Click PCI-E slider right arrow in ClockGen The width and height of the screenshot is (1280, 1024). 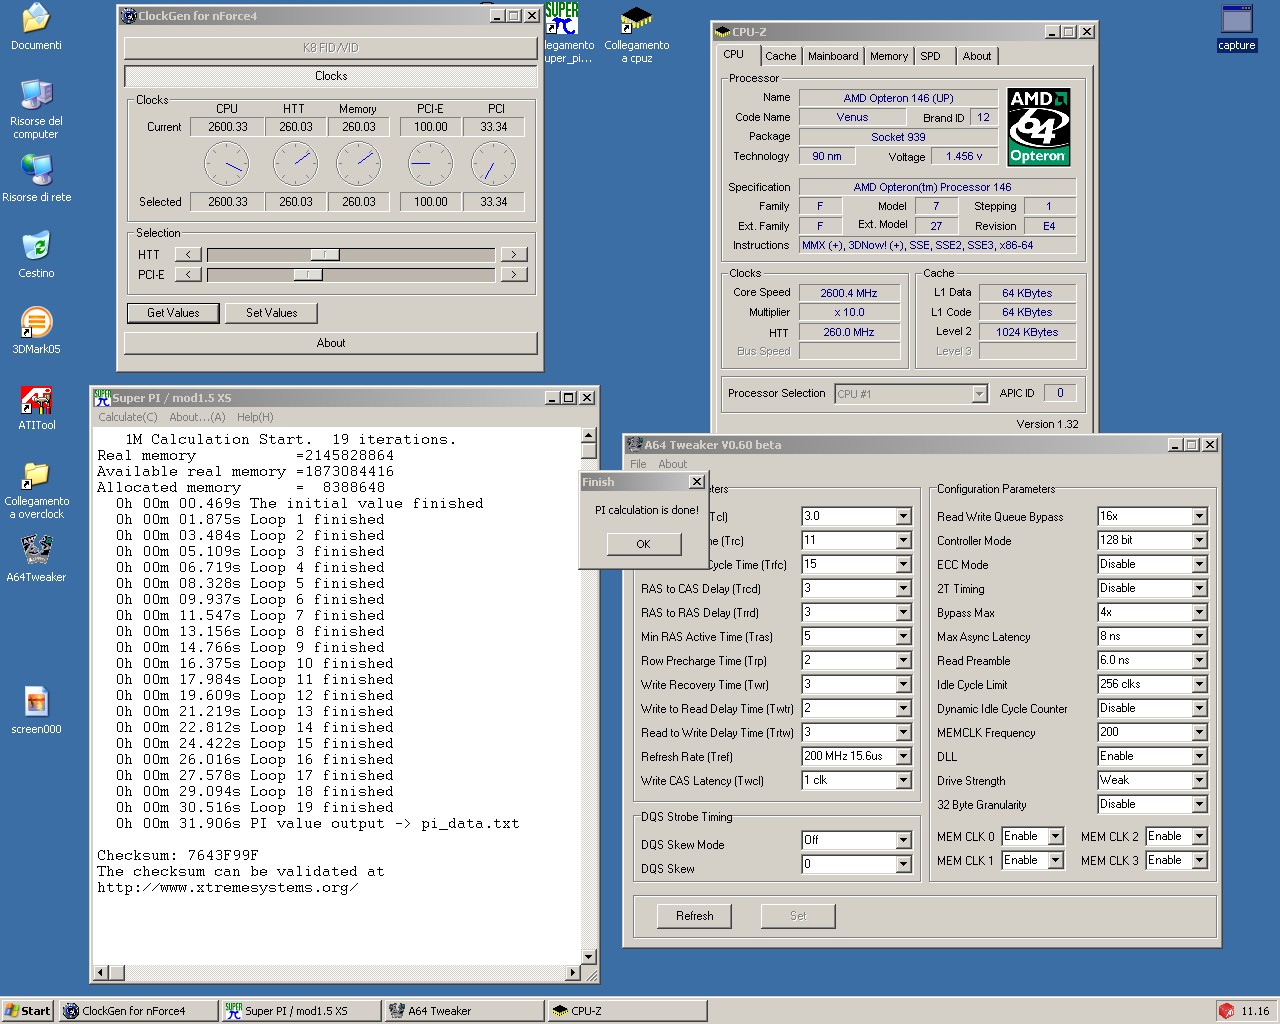(x=514, y=274)
